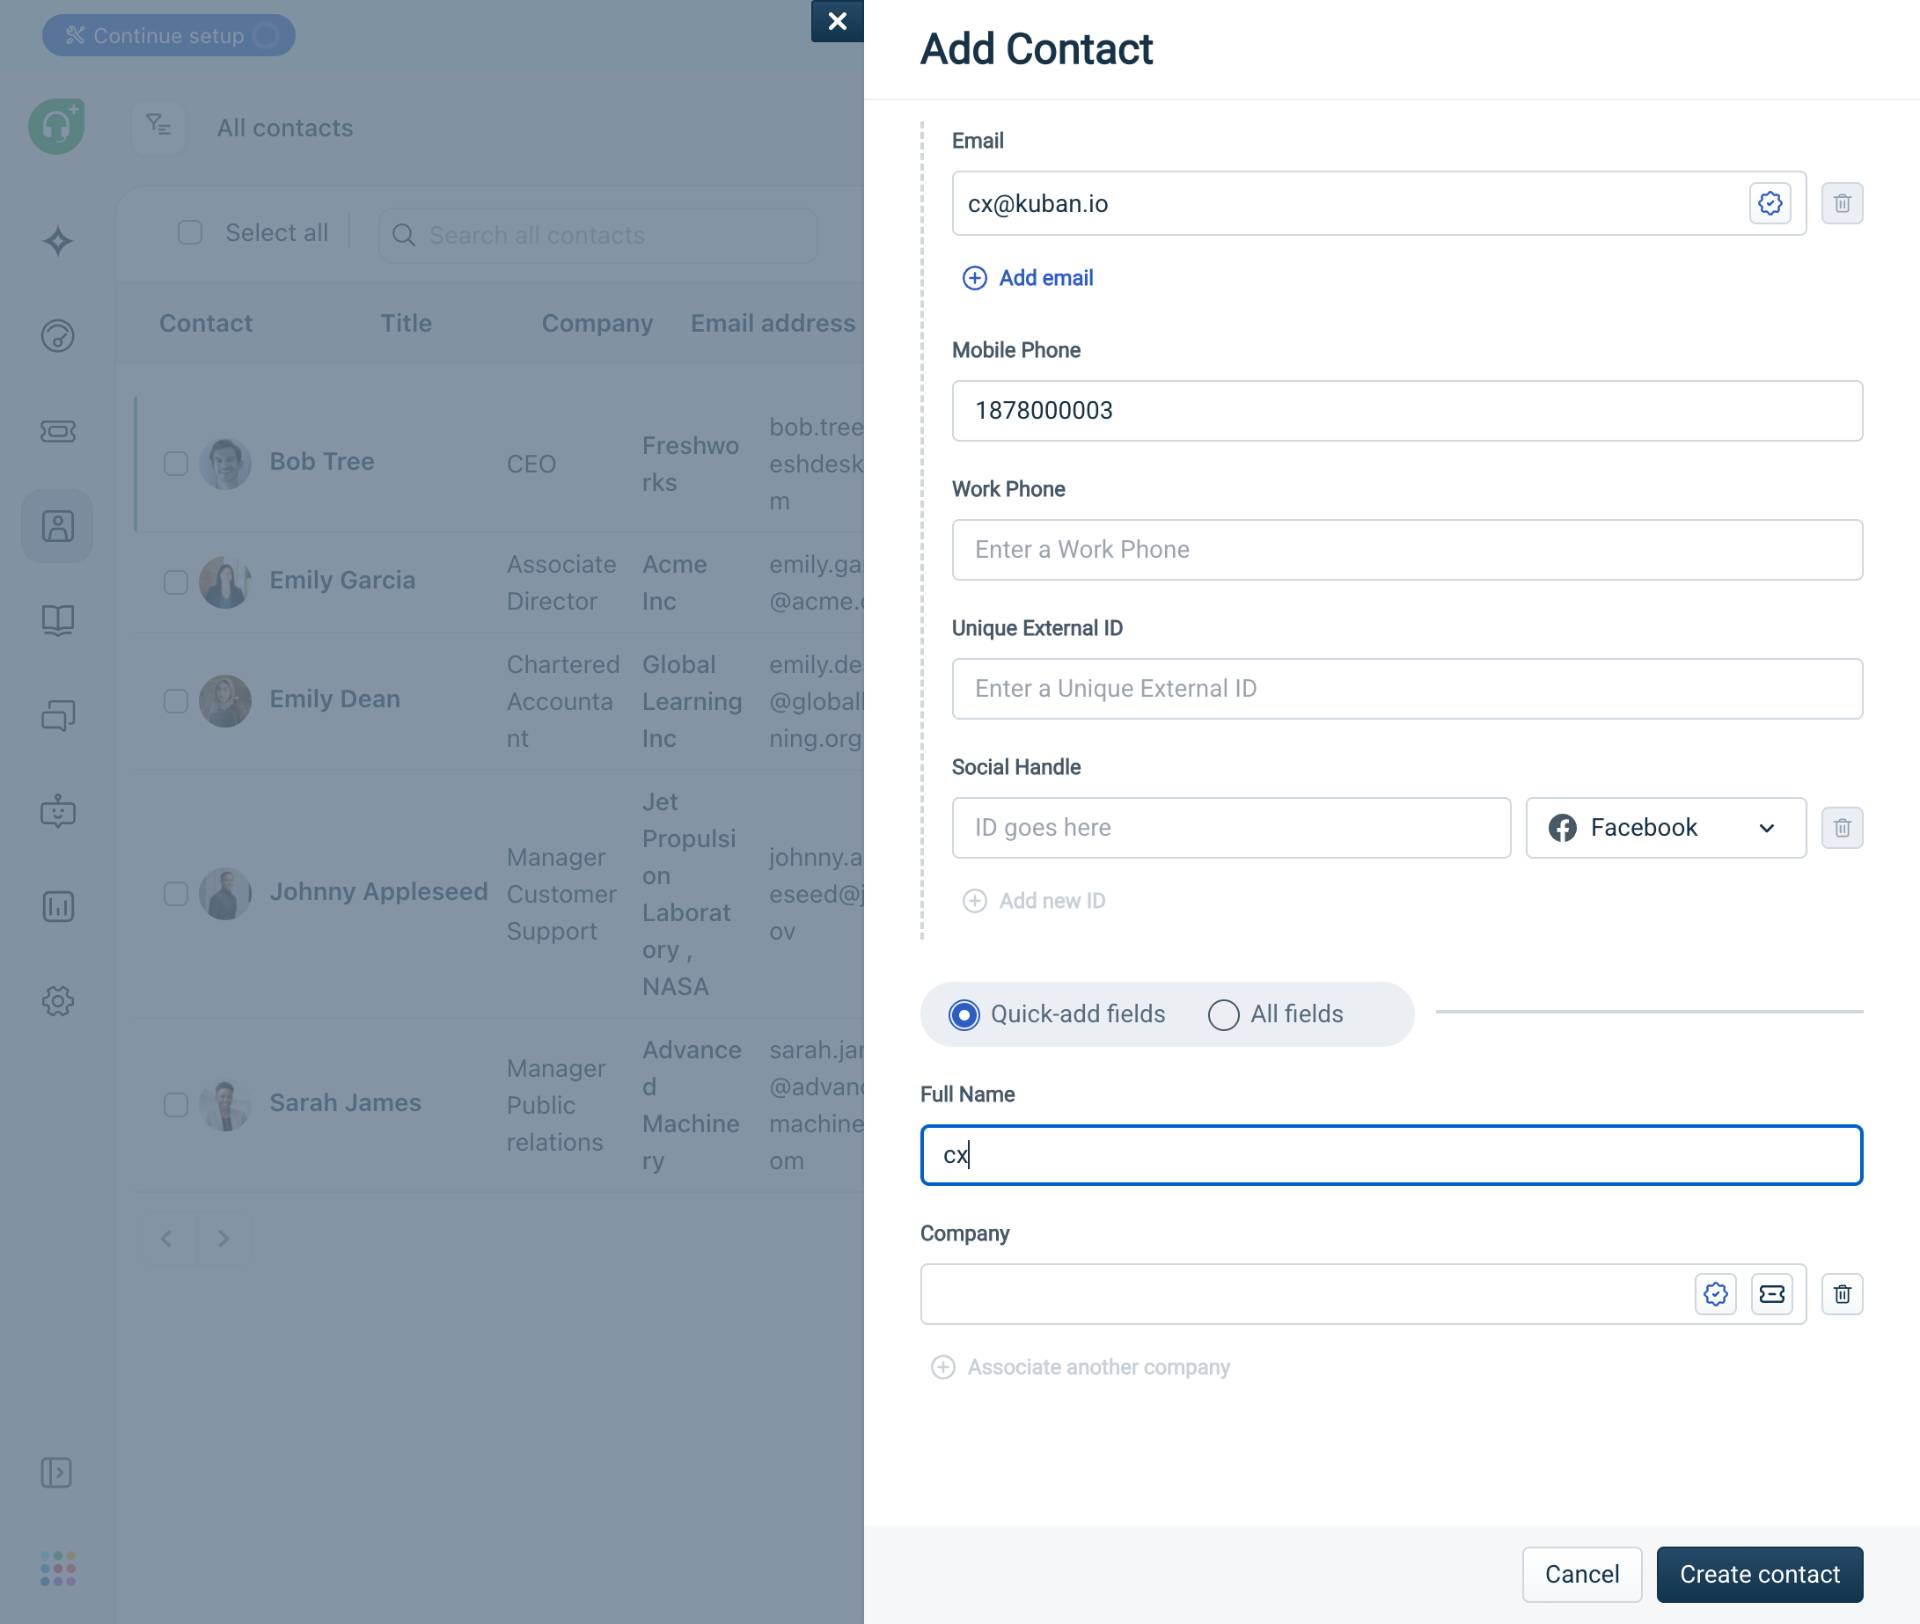The image size is (1920, 1624).
Task: Delete the cx@kuban.io email entry
Action: click(1842, 203)
